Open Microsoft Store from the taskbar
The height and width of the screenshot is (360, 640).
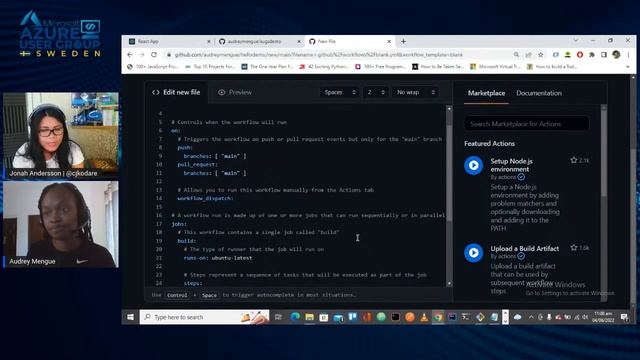324,317
